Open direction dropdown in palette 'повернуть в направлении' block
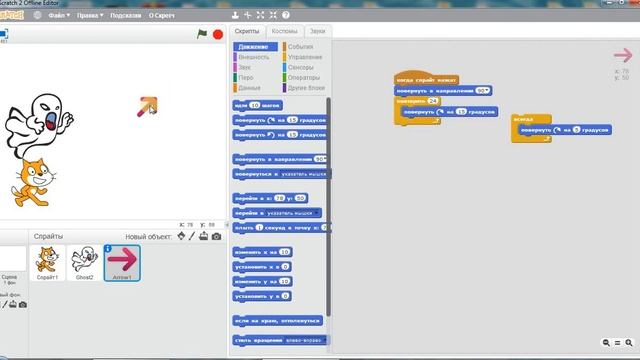This screenshot has width=640, height=360. 324,159
